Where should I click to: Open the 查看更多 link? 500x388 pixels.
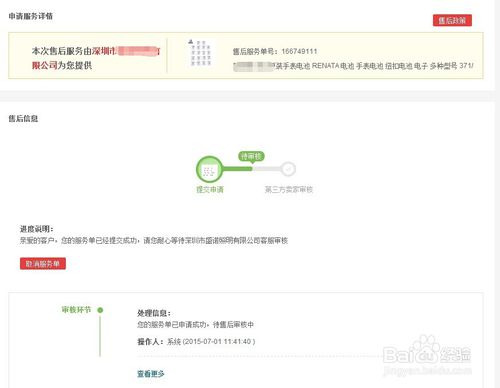pos(151,374)
